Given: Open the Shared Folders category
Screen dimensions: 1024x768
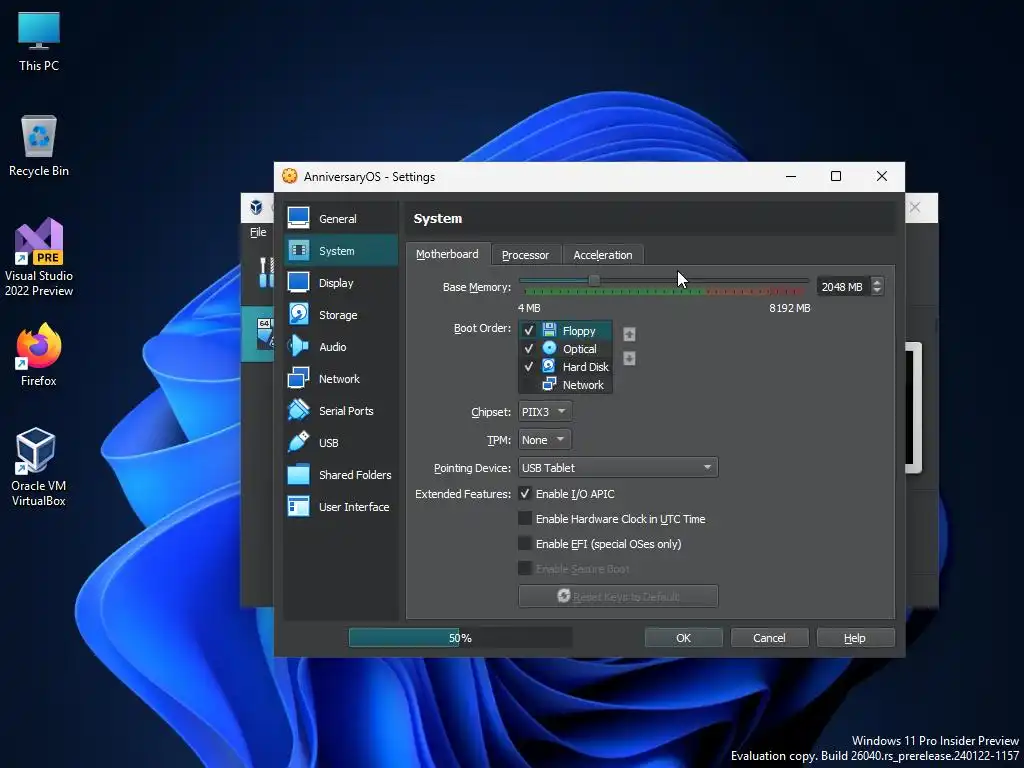Looking at the screenshot, I should (x=340, y=475).
